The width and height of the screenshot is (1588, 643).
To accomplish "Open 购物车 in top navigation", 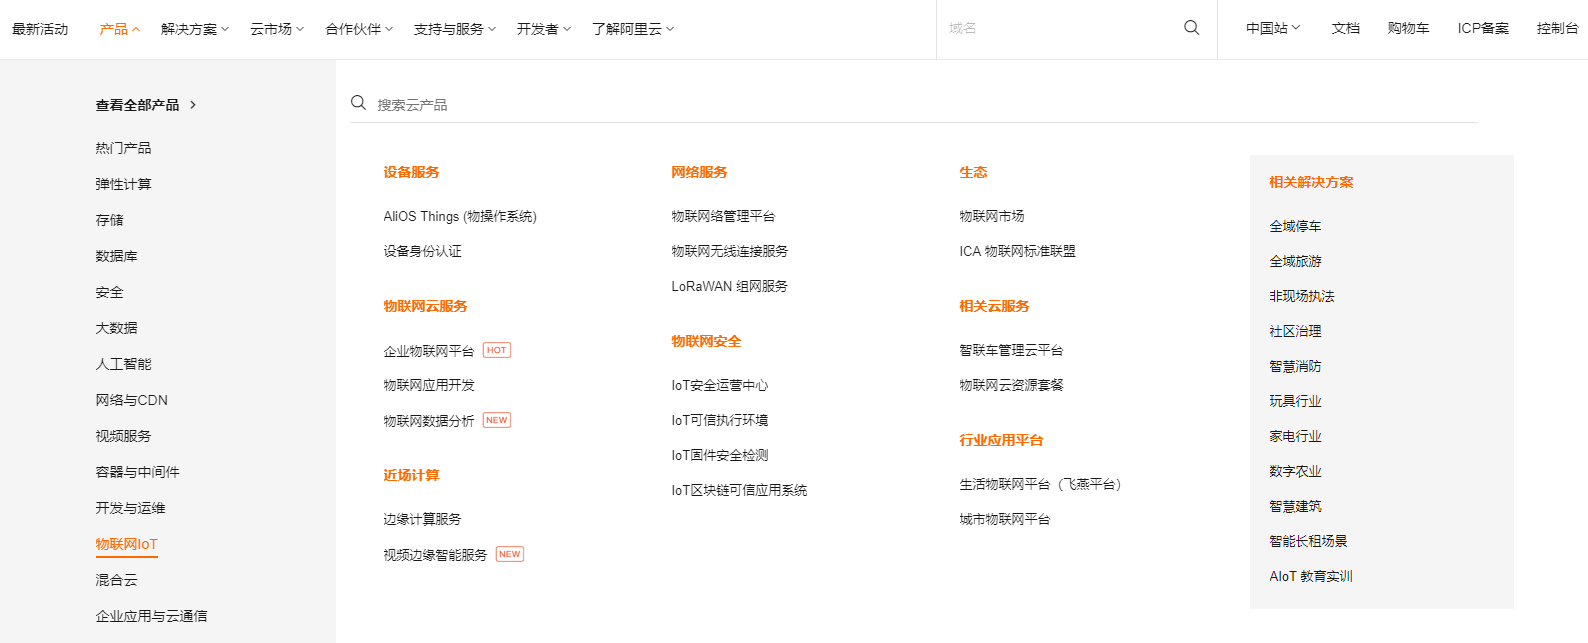I will tap(1409, 28).
